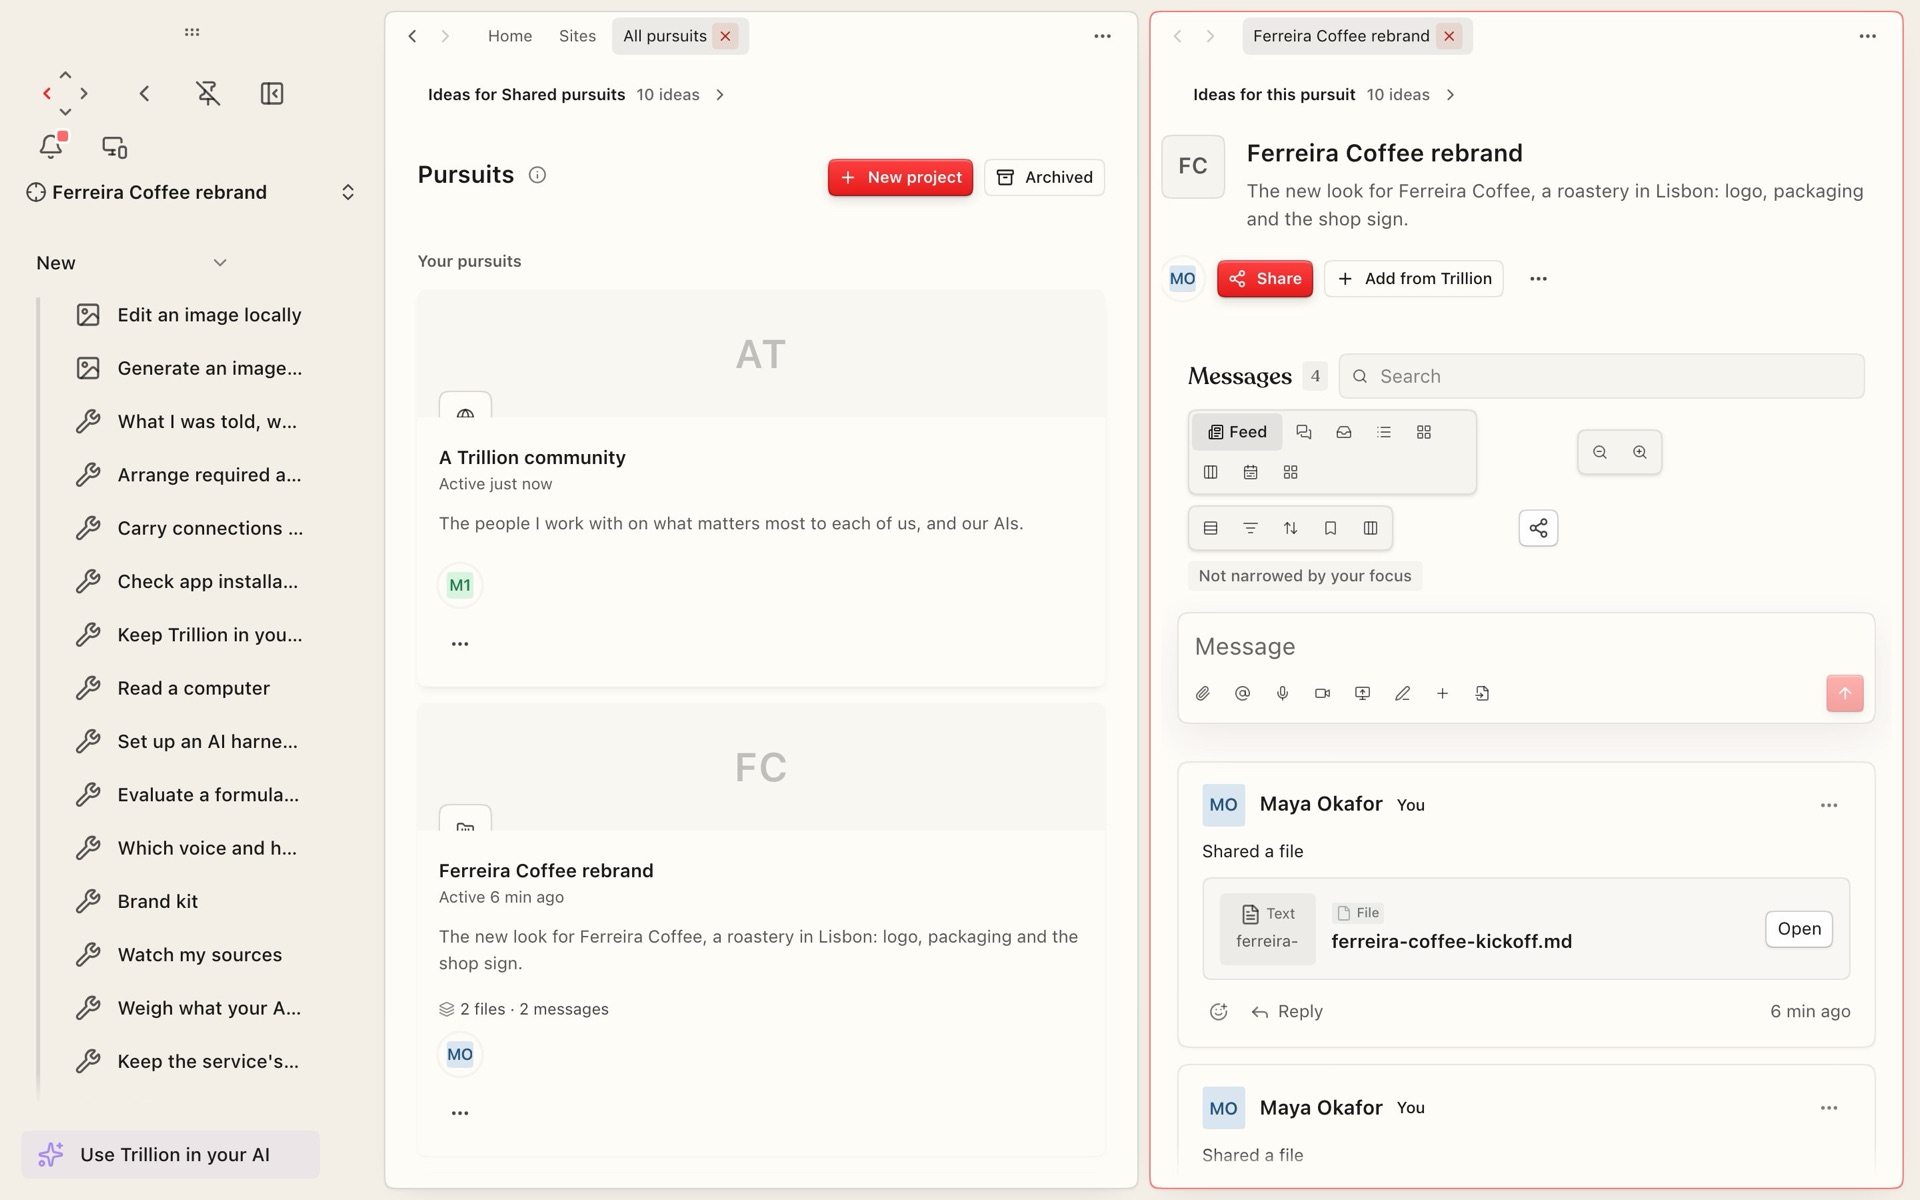Open the filter icon in messages toolbar
Screen dimensions: 1920x1200
tap(1250, 528)
